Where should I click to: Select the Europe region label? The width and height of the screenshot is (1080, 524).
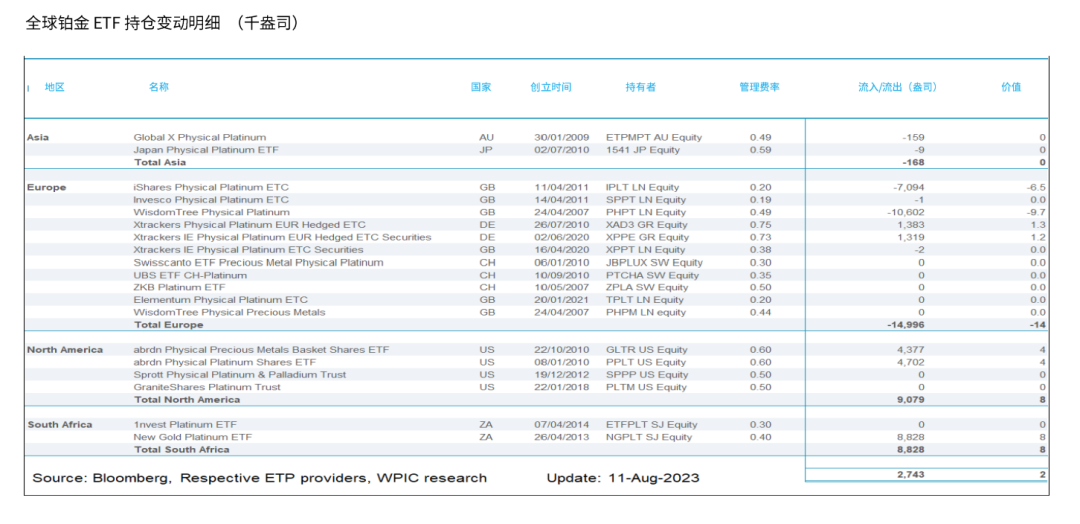point(46,187)
